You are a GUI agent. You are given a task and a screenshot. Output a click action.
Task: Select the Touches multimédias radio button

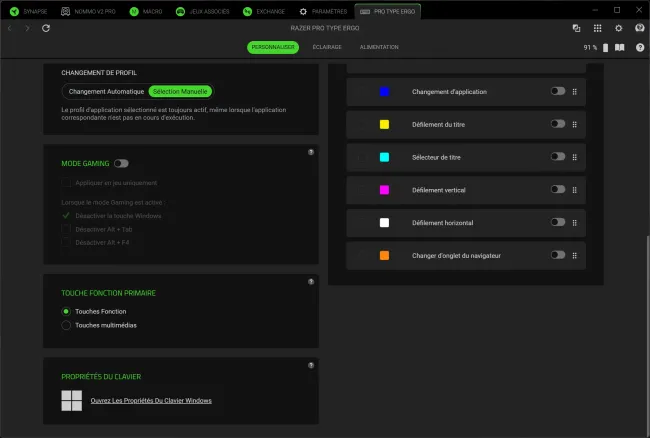pyautogui.click(x=66, y=325)
